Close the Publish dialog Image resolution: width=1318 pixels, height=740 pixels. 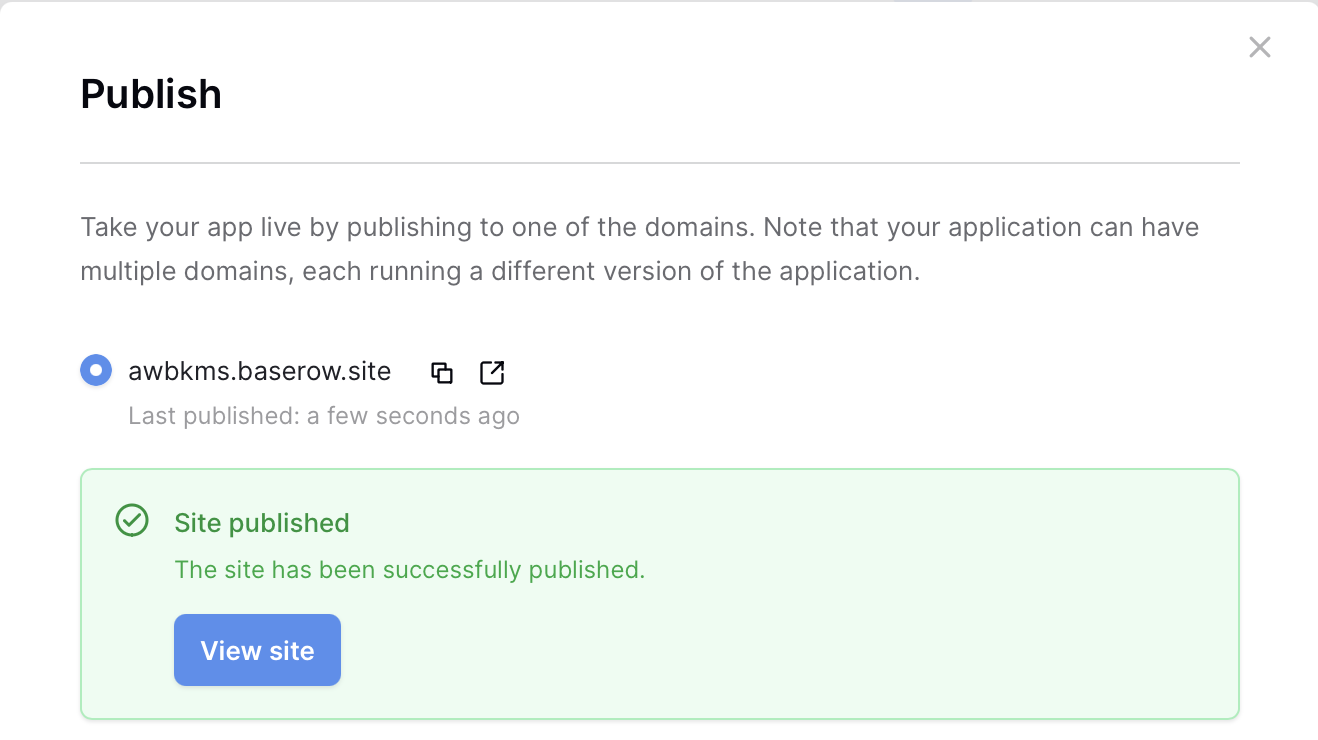pyautogui.click(x=1259, y=47)
